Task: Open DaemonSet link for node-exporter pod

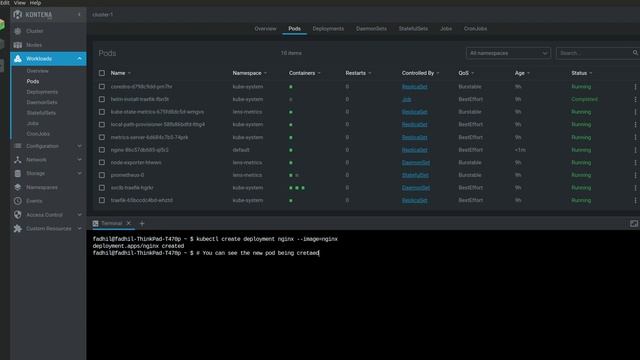Action: point(416,162)
